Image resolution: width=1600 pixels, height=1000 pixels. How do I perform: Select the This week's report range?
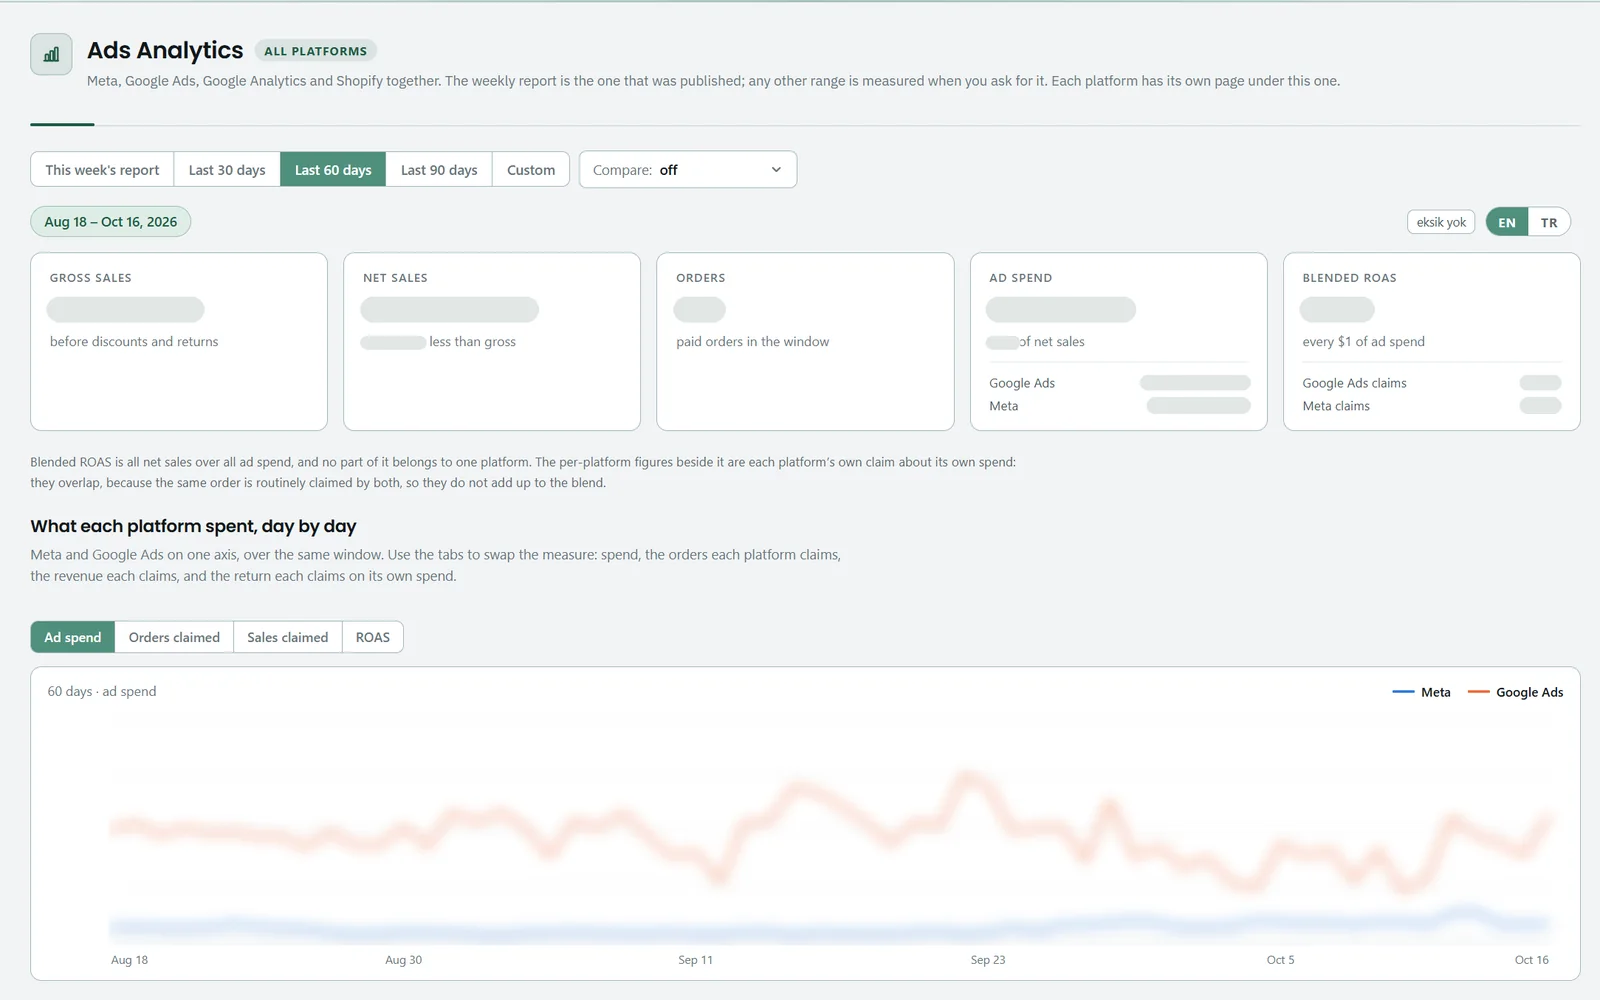[x=102, y=170]
